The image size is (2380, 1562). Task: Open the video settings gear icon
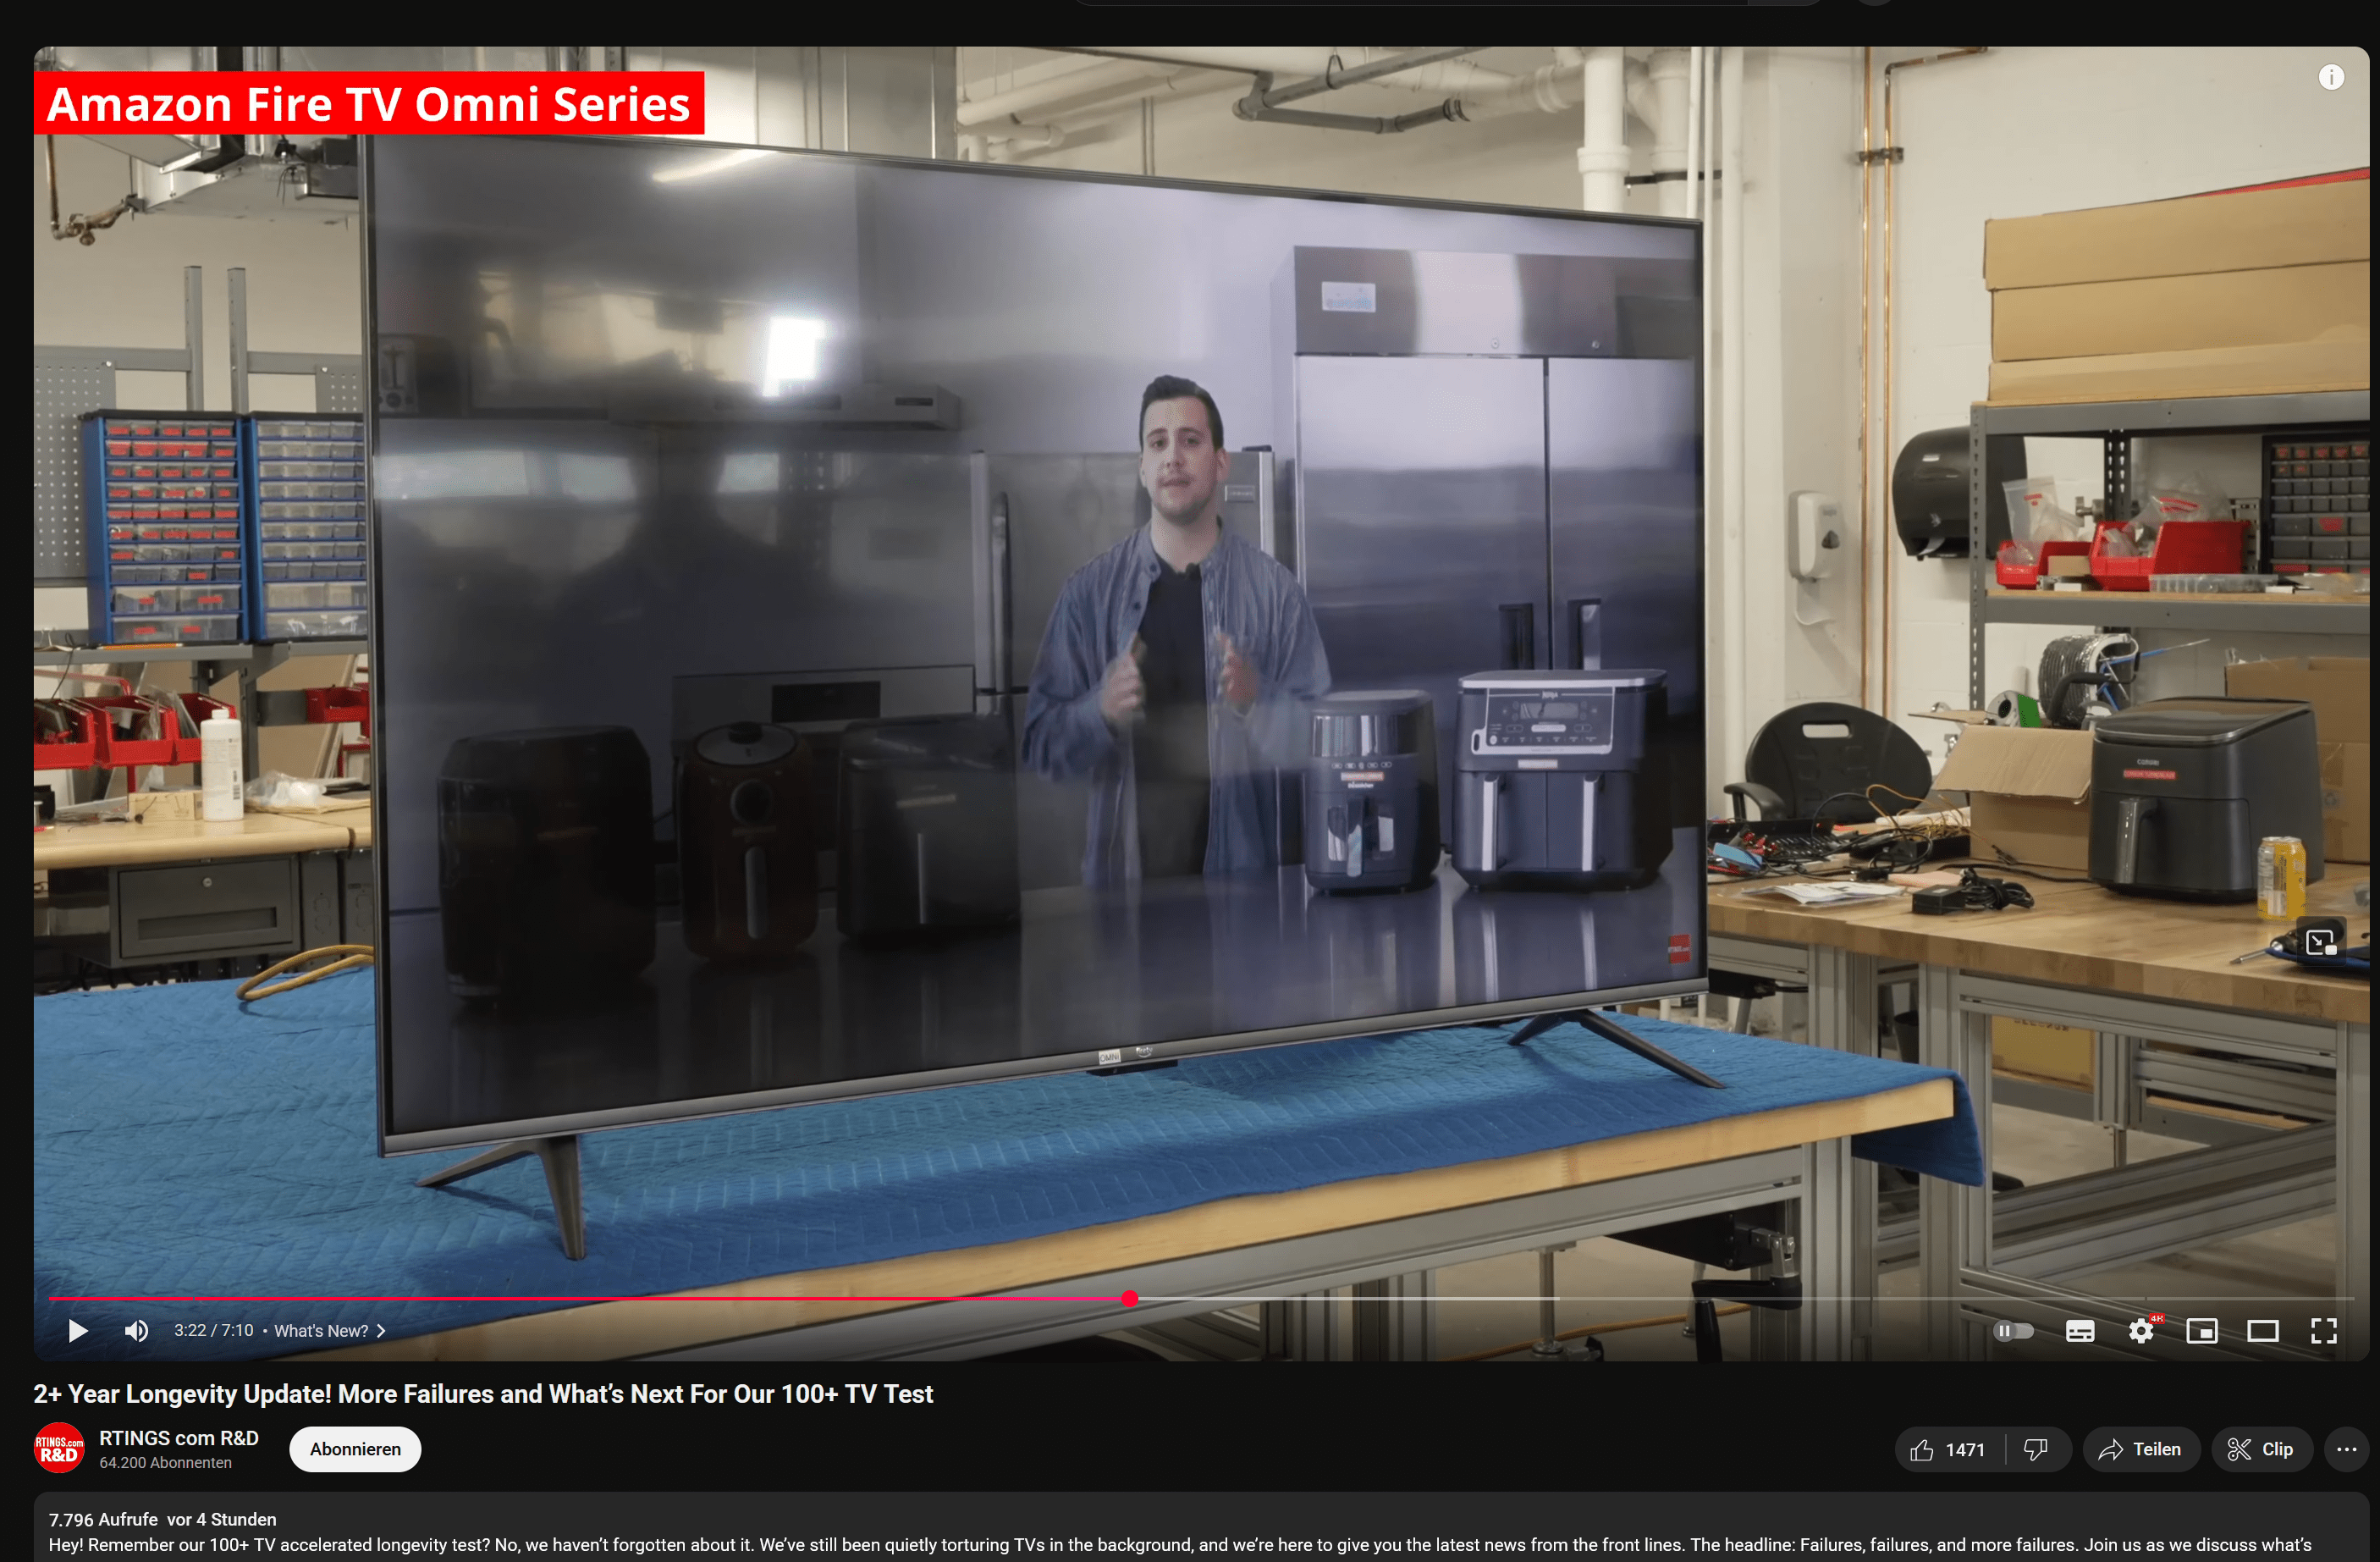(x=2141, y=1331)
